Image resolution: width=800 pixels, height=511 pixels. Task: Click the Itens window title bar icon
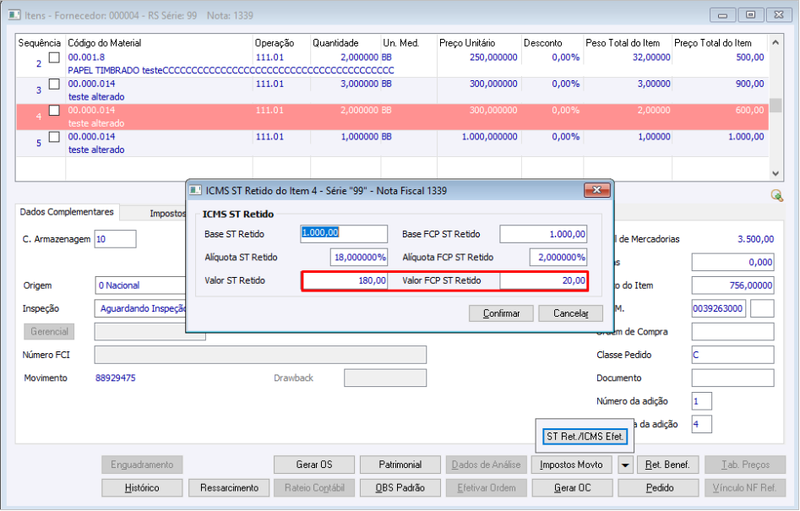pyautogui.click(x=14, y=15)
